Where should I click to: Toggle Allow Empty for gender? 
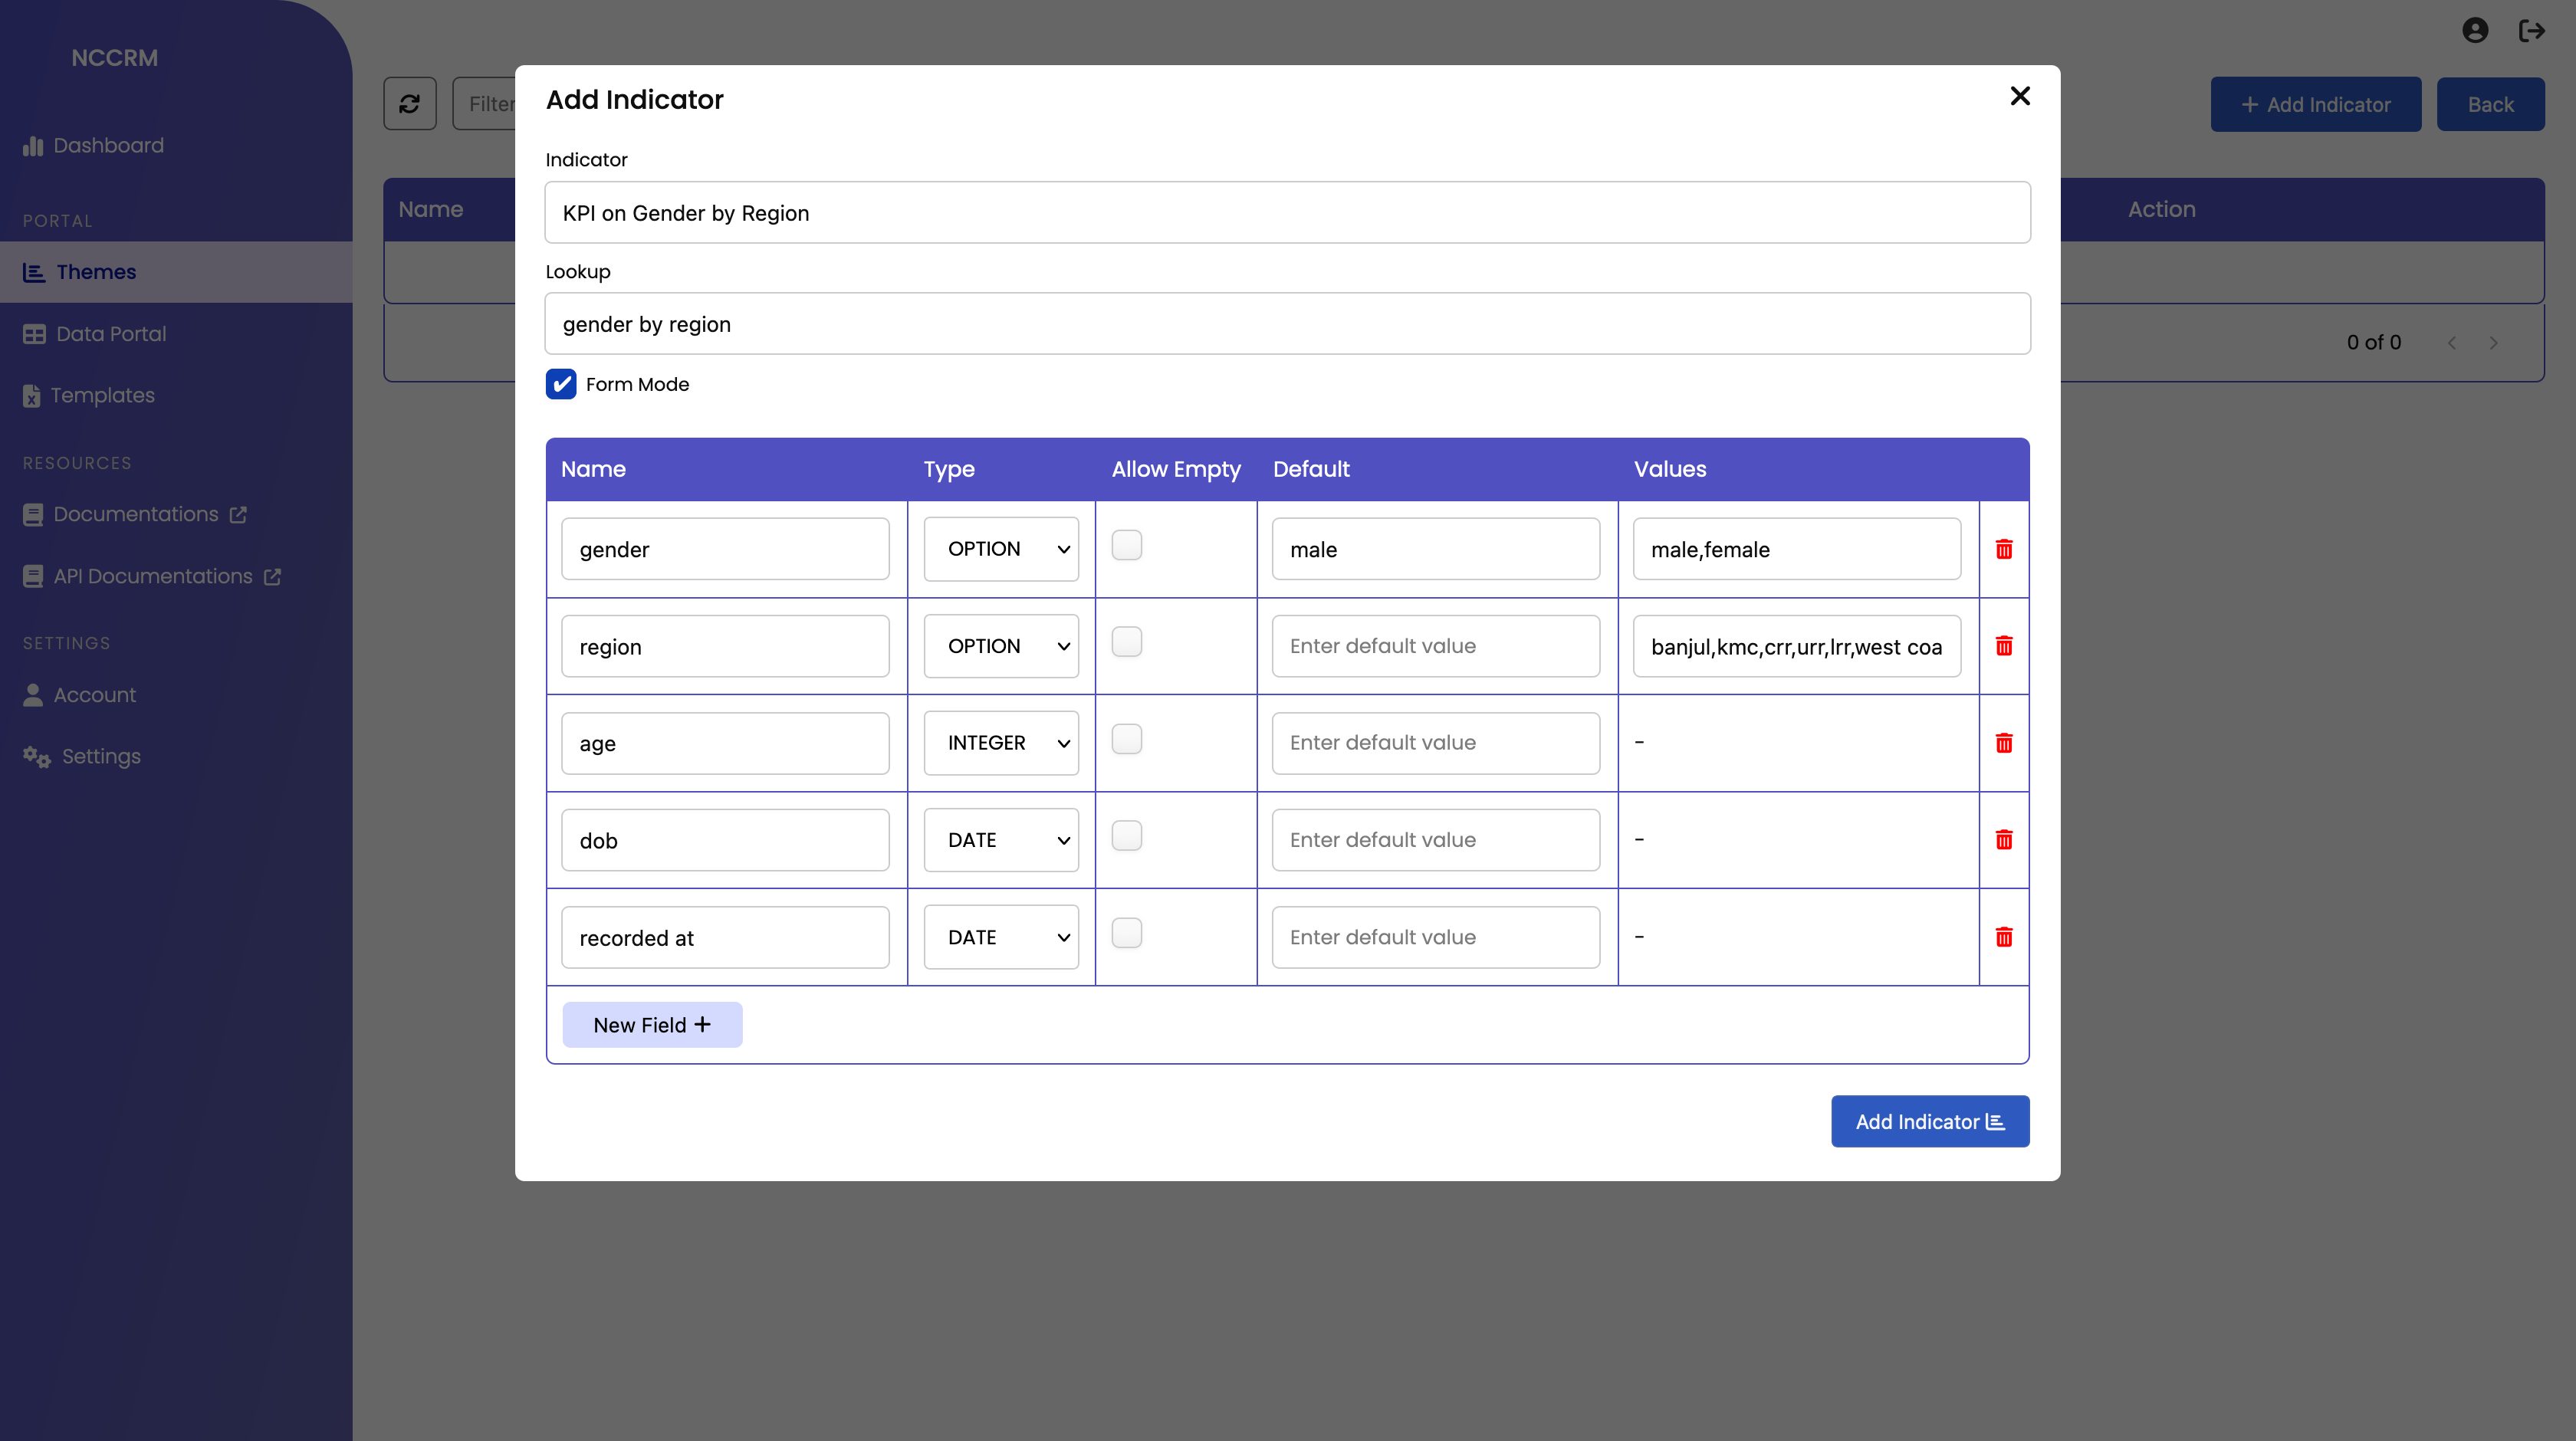pos(1127,545)
